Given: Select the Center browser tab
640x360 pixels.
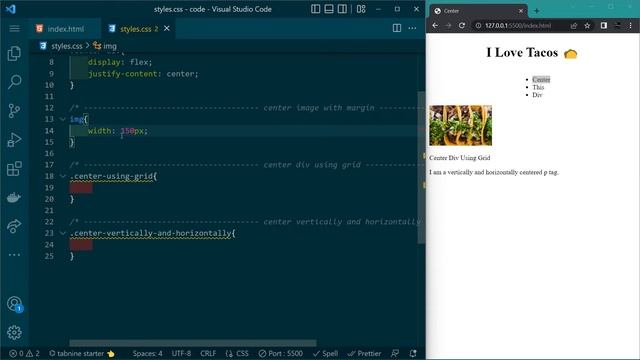Looking at the screenshot, I should [478, 11].
